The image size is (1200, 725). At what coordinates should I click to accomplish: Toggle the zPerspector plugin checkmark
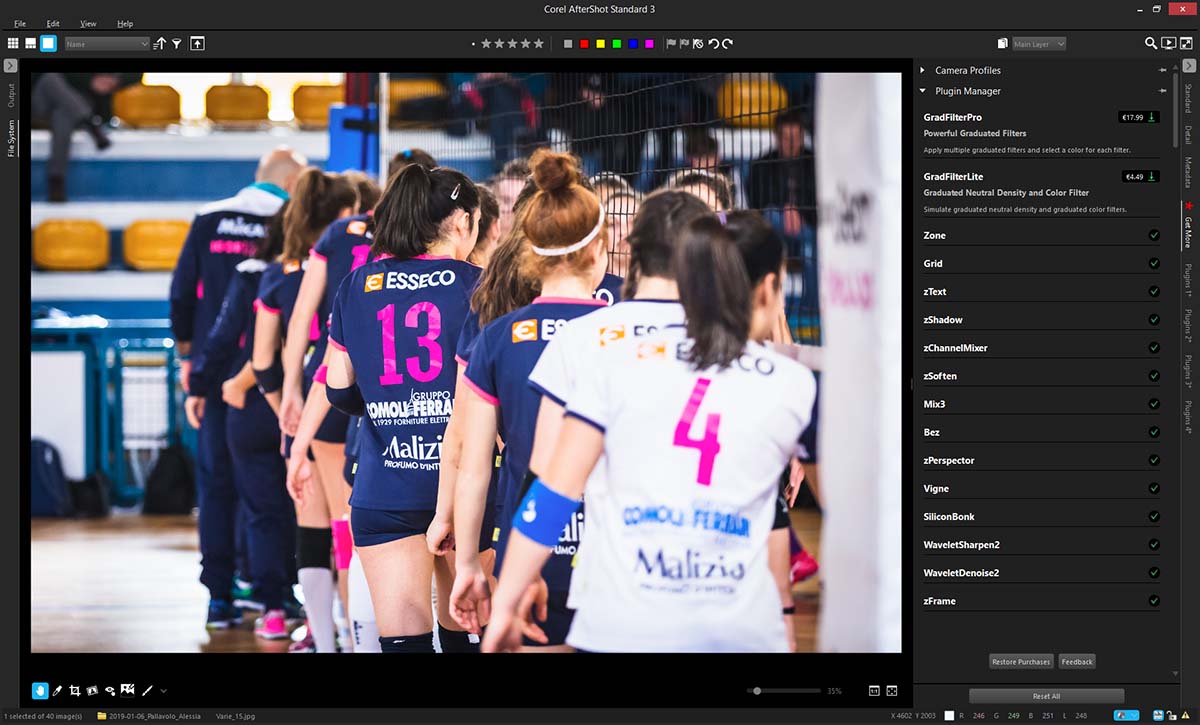click(1153, 460)
